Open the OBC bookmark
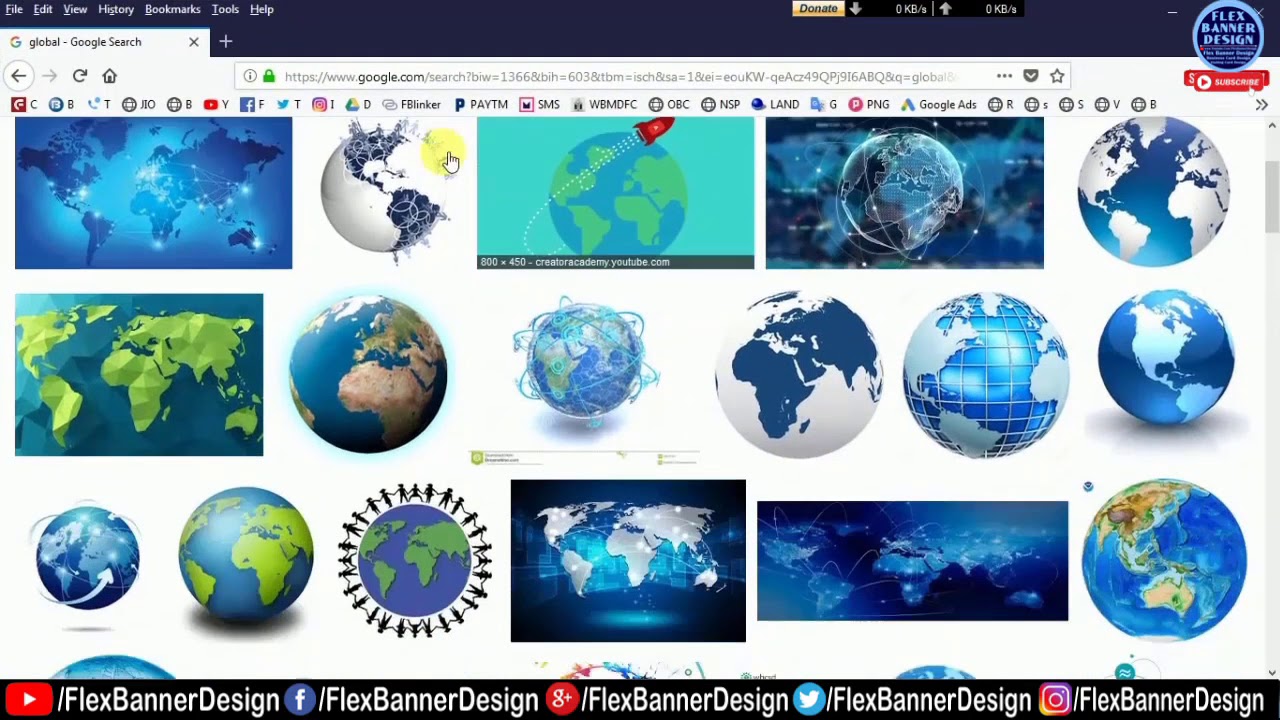1280x720 pixels. (x=669, y=104)
